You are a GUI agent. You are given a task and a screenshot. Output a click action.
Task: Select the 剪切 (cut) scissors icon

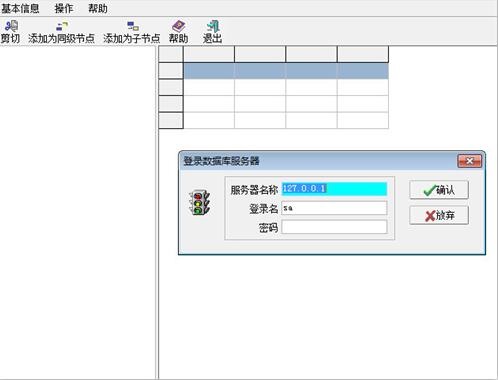click(11, 26)
